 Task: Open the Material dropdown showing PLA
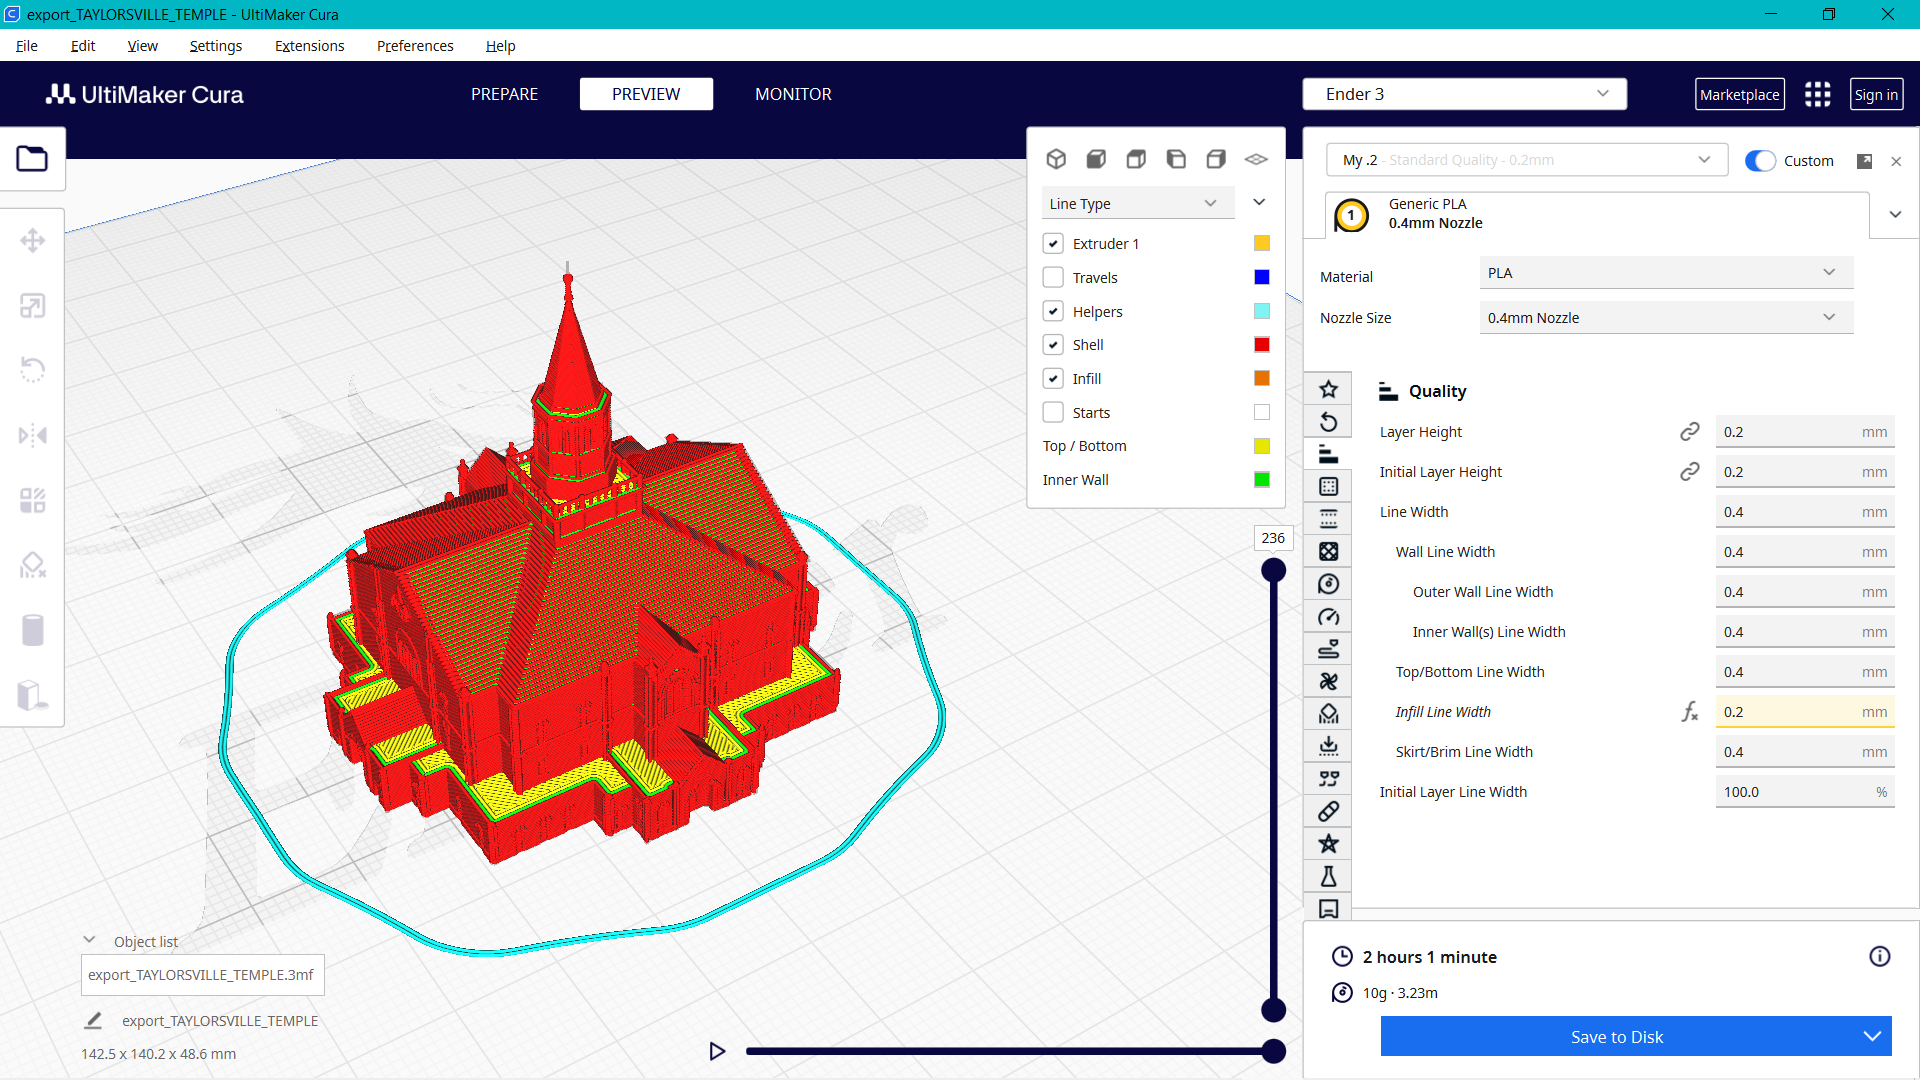pos(1664,272)
